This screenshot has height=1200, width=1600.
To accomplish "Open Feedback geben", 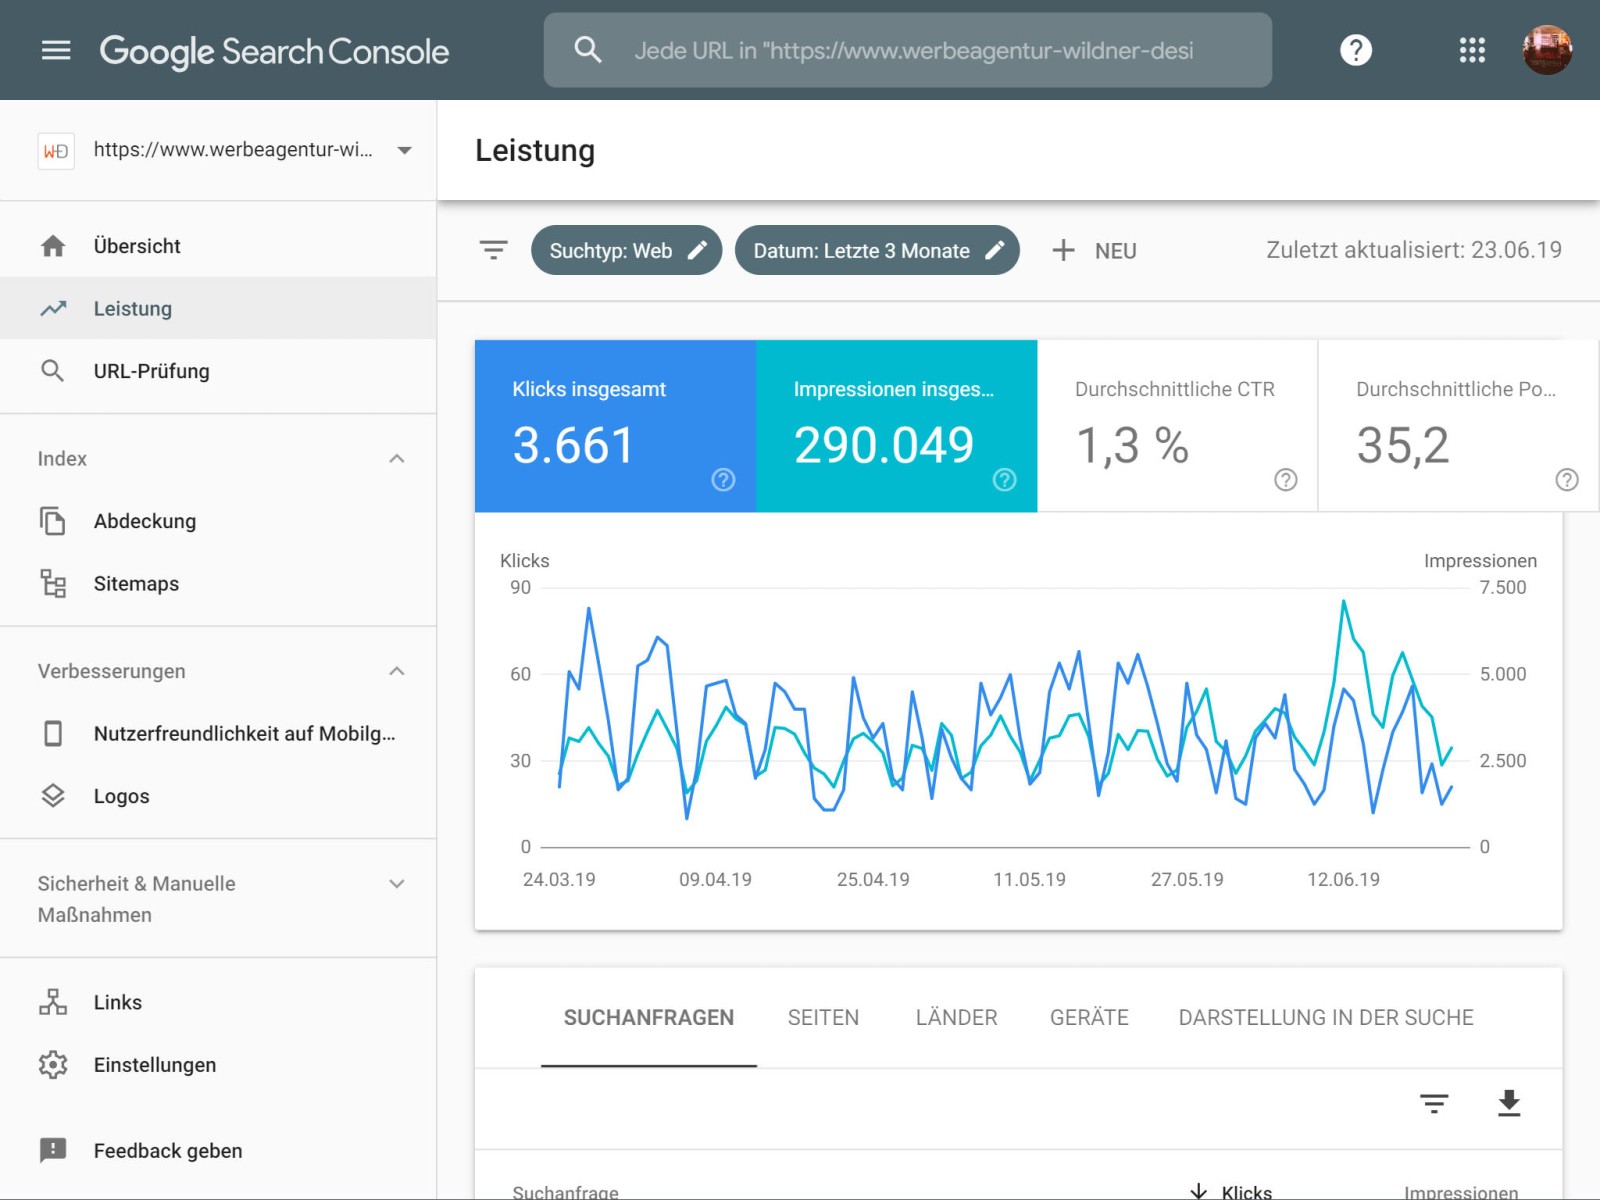I will click(x=166, y=1150).
